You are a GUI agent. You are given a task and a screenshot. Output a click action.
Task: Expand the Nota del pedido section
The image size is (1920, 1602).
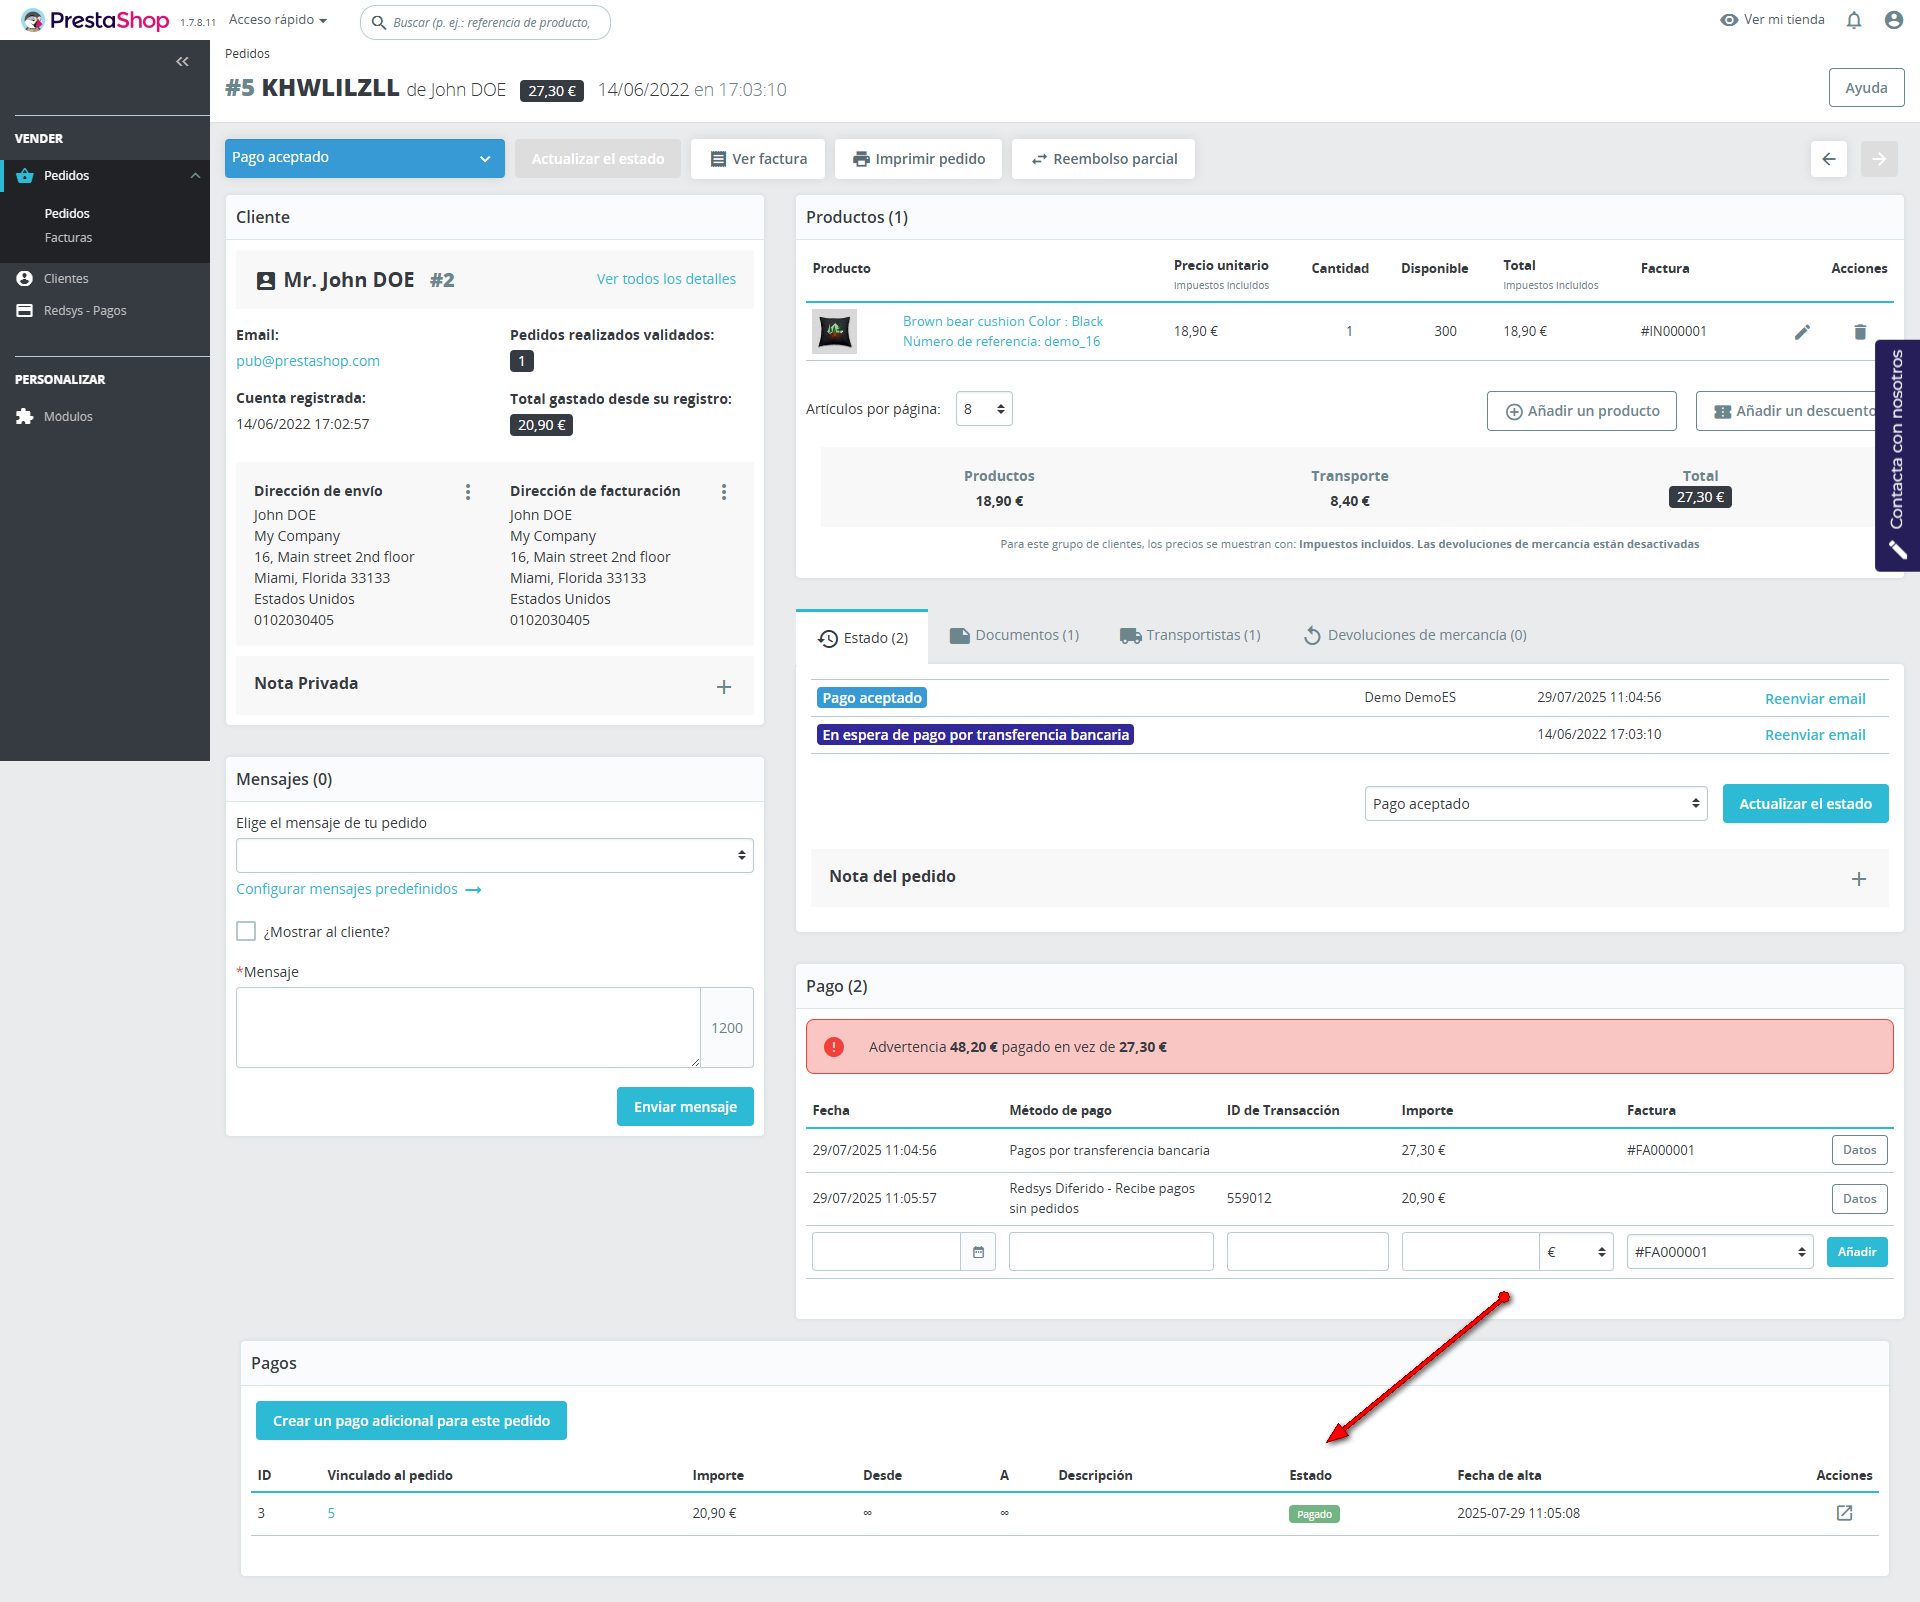[1858, 879]
